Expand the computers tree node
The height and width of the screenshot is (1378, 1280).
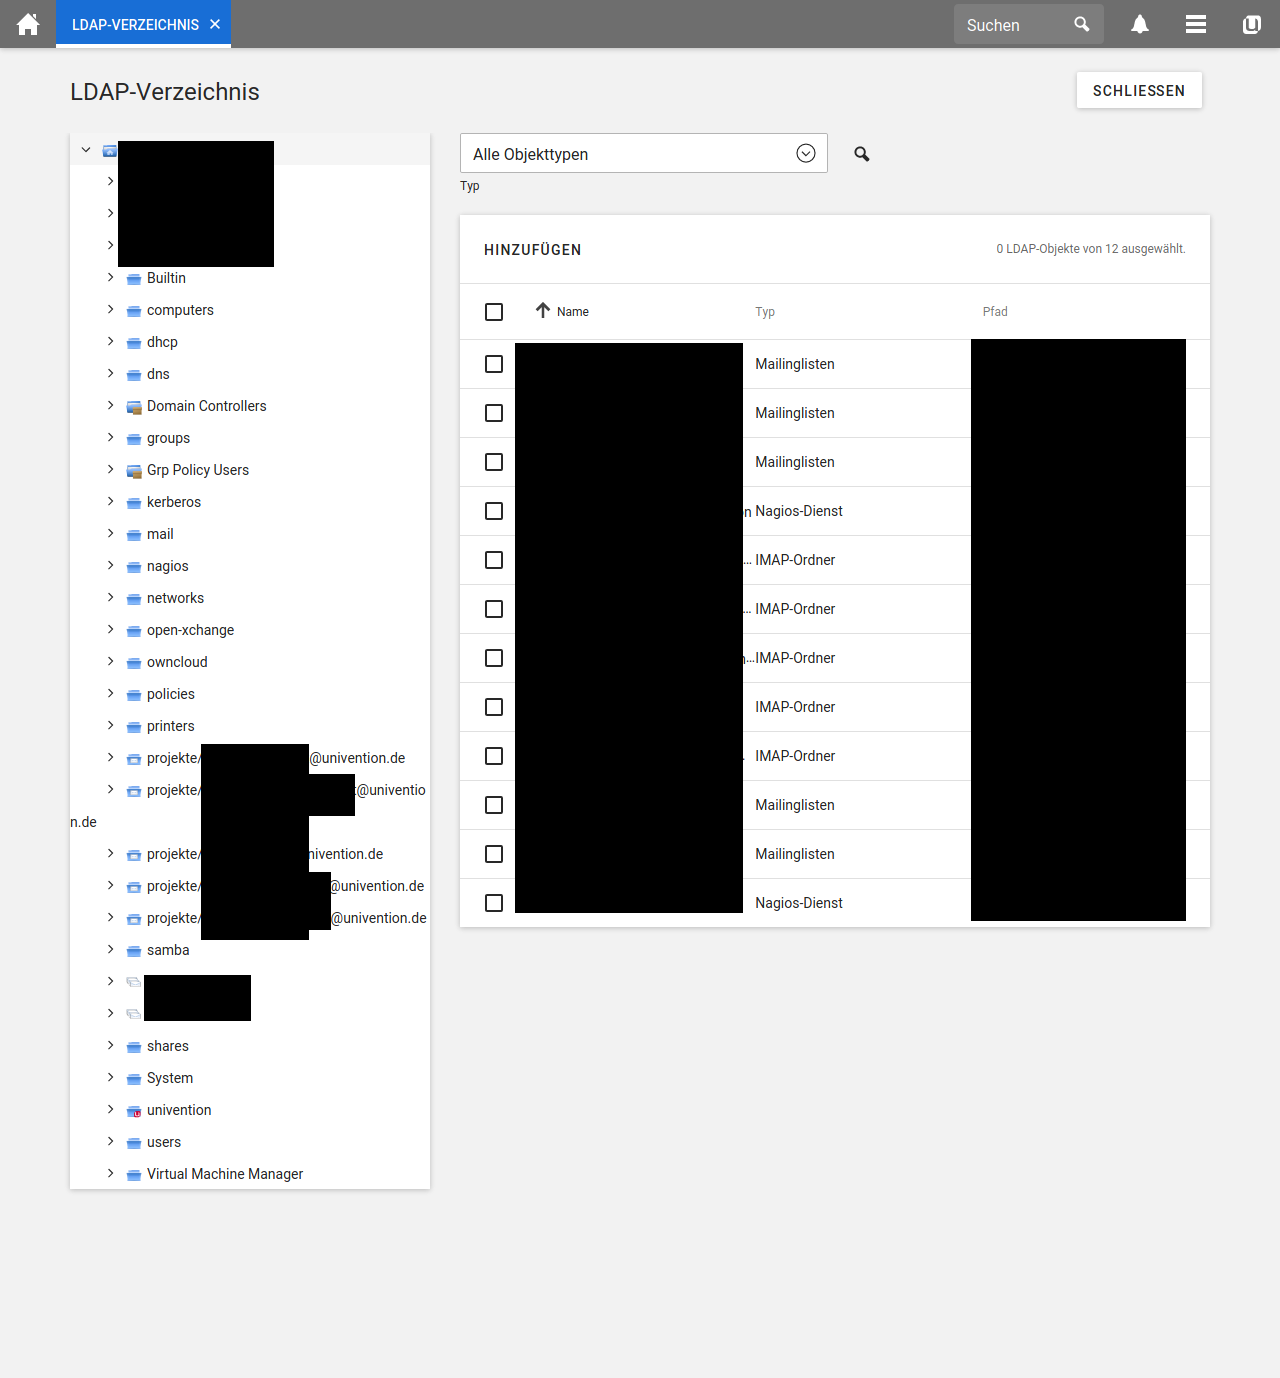(x=110, y=310)
